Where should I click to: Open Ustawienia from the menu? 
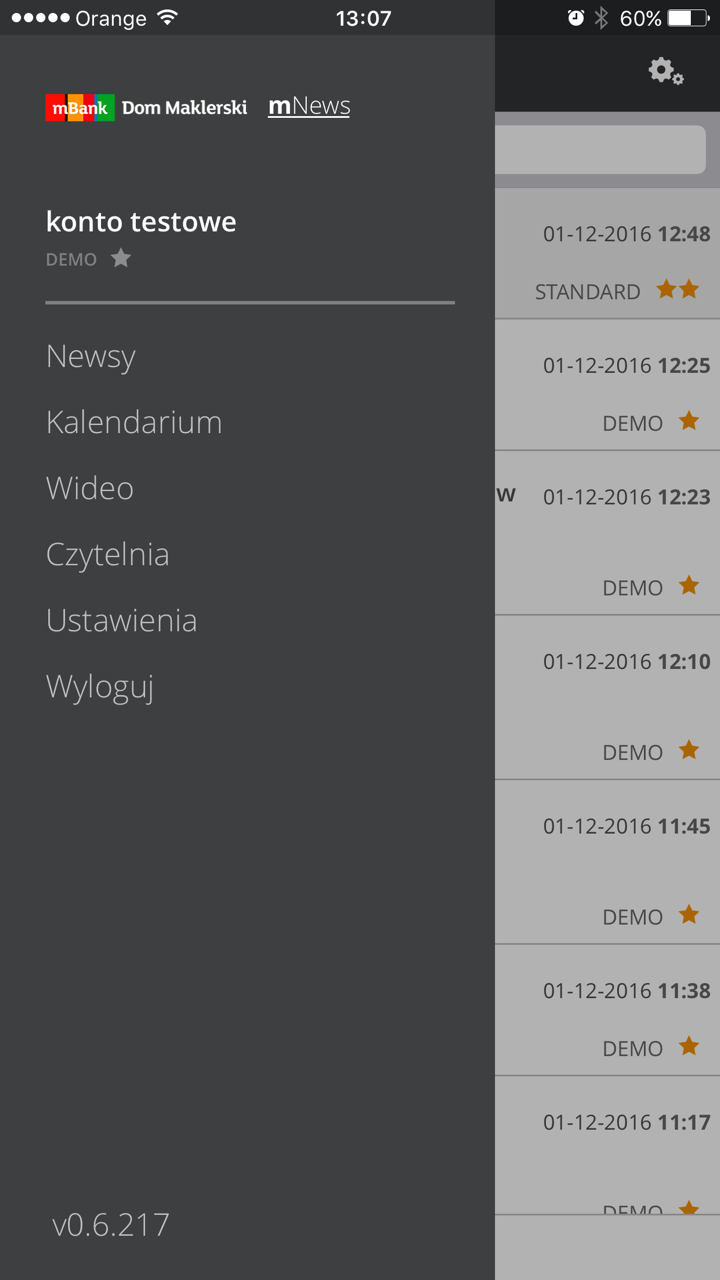(x=122, y=620)
